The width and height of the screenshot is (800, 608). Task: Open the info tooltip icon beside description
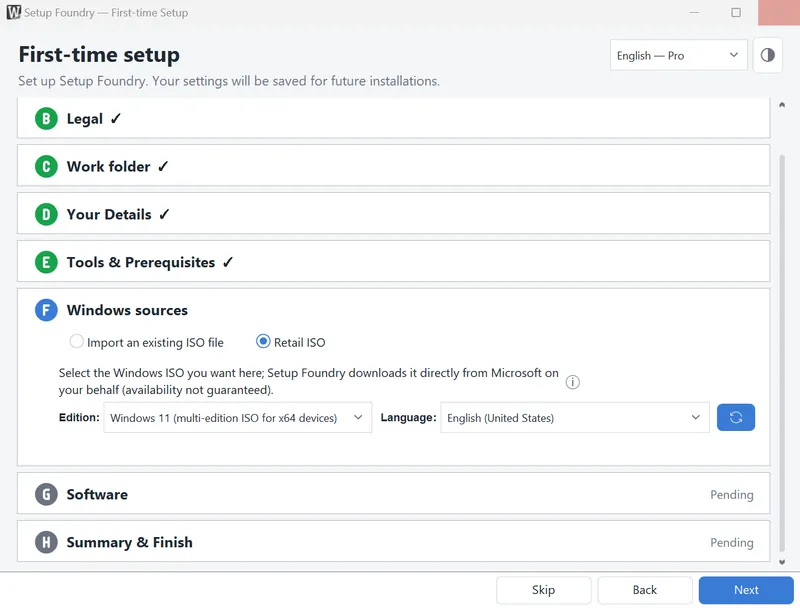(572, 382)
